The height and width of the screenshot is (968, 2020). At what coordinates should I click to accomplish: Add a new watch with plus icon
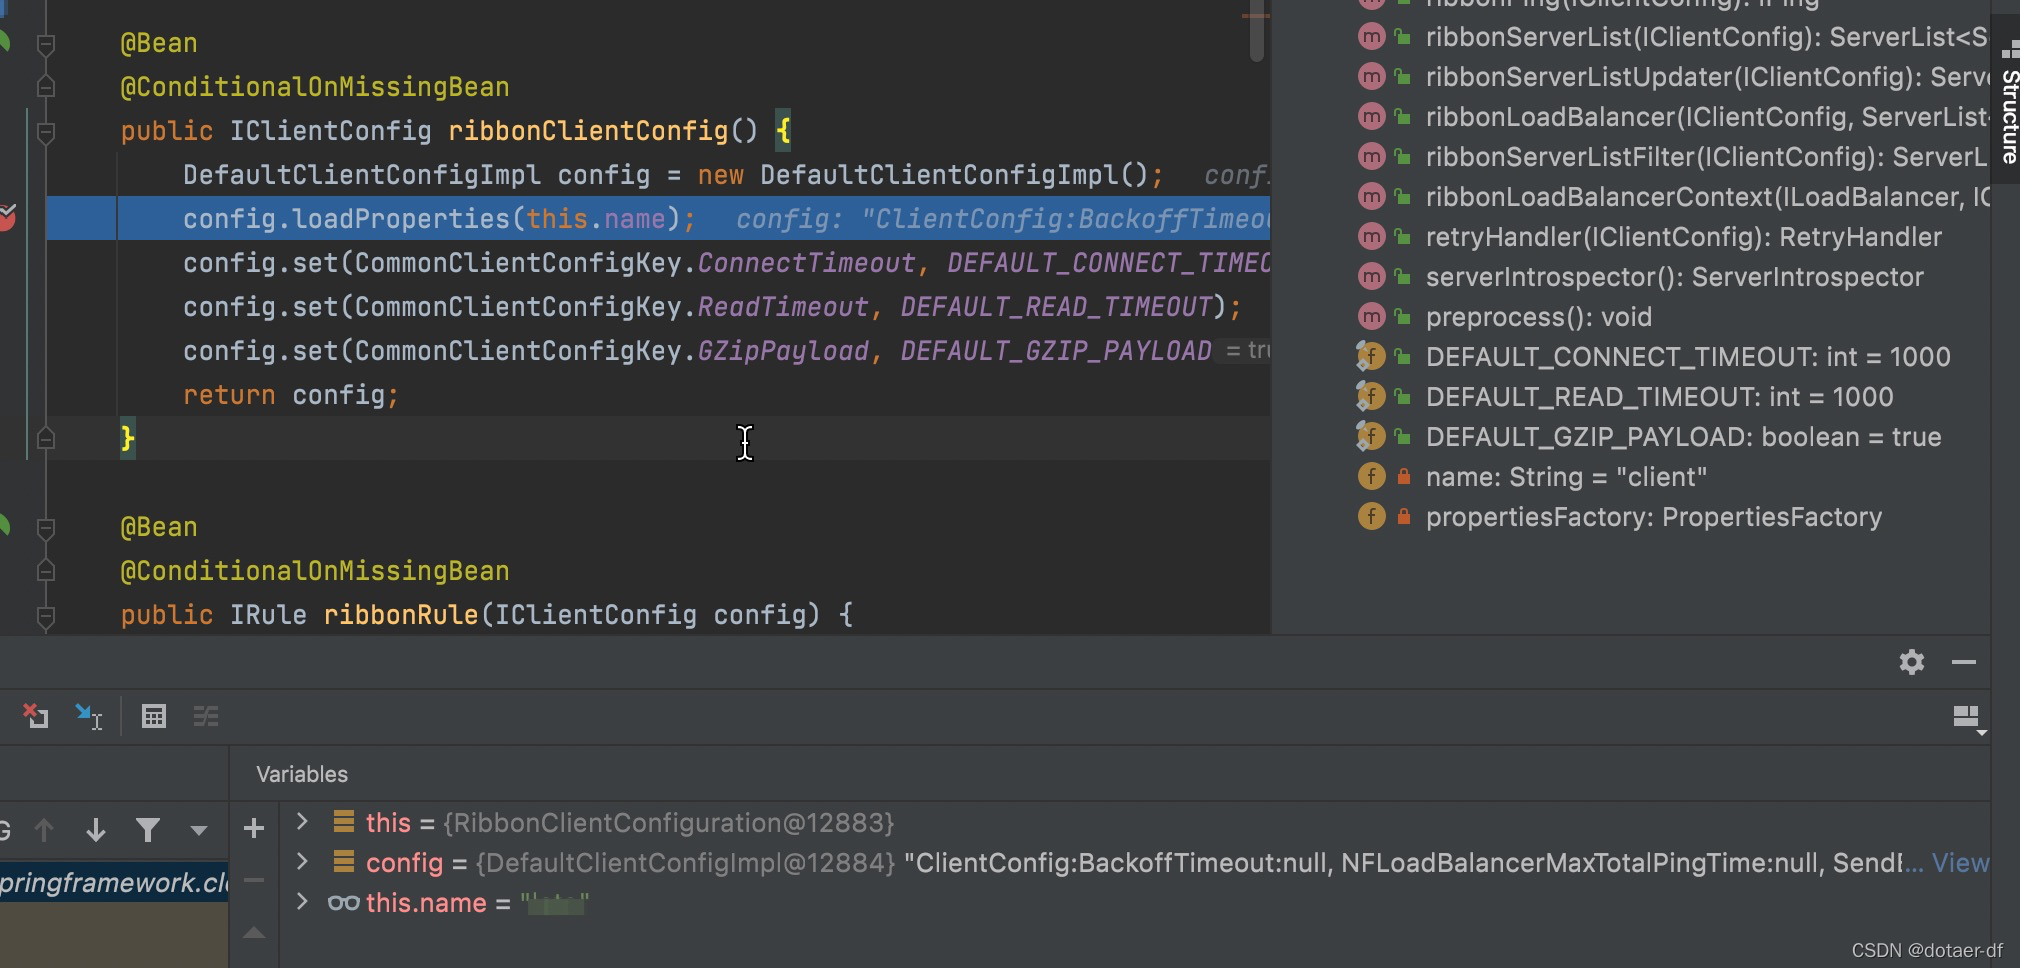tap(254, 827)
